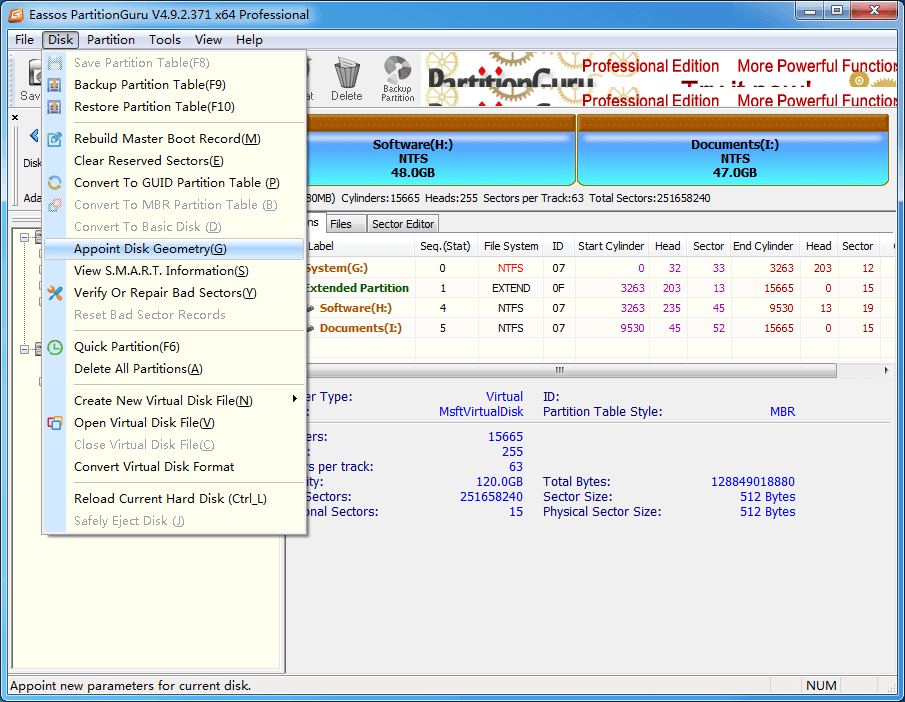Click the NUM indicator in status bar
The image size is (905, 702).
pos(821,686)
